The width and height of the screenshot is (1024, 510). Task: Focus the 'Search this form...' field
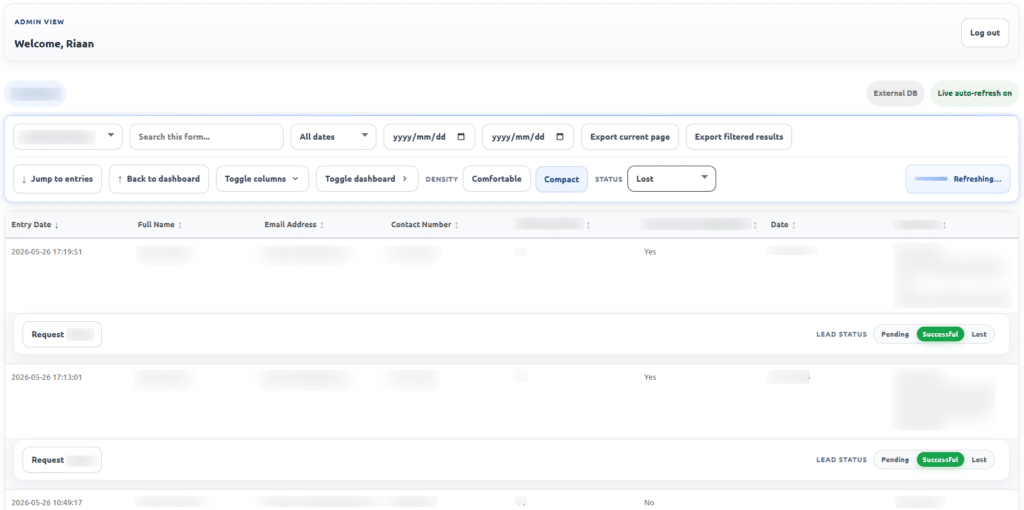tap(206, 137)
